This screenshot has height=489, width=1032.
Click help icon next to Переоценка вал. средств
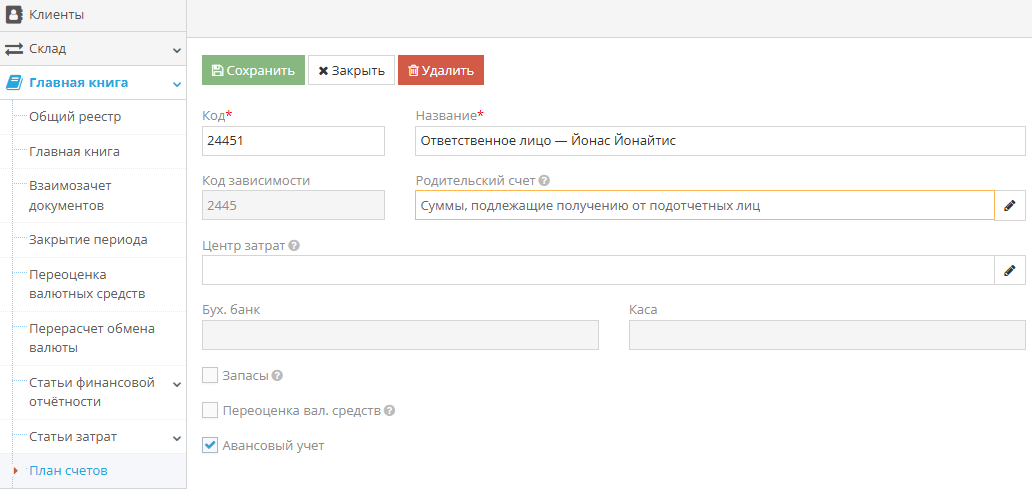point(389,410)
